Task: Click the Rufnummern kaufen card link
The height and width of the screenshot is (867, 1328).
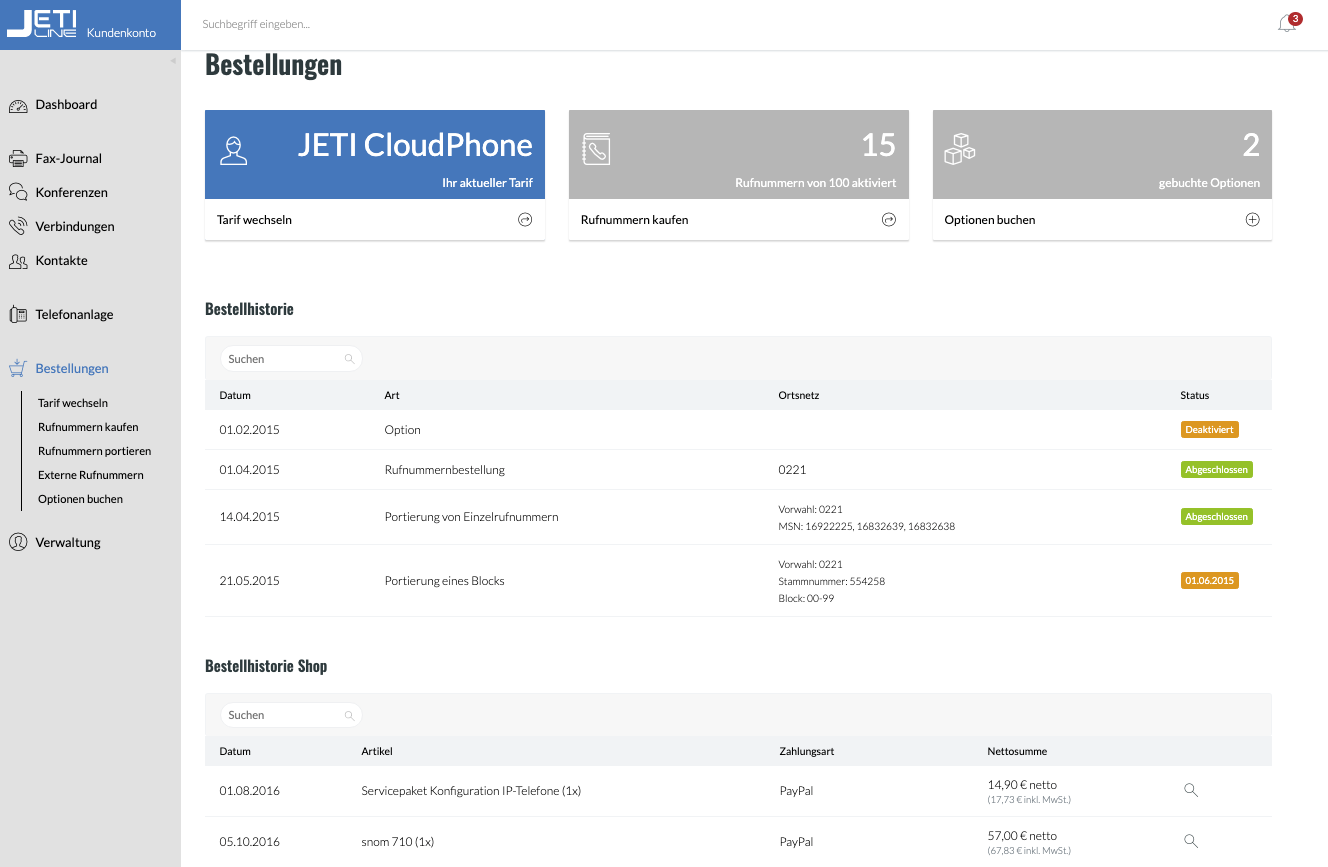Action: [739, 220]
